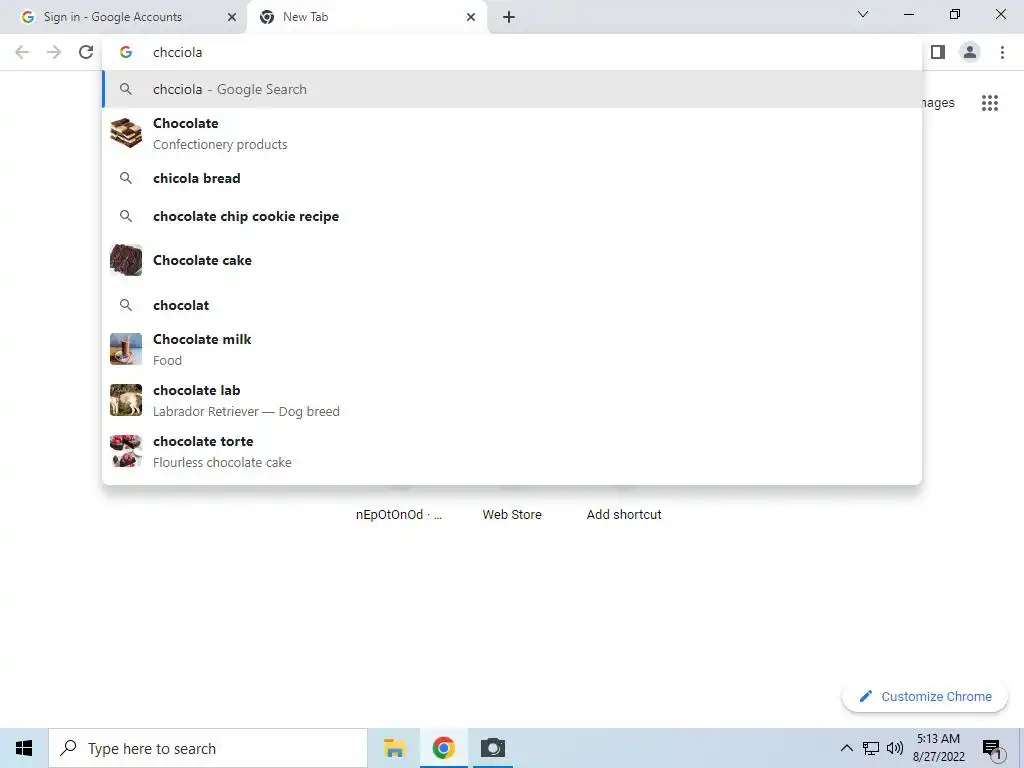Click magnifier icon beside chocolat
This screenshot has width=1024, height=768.
click(126, 305)
